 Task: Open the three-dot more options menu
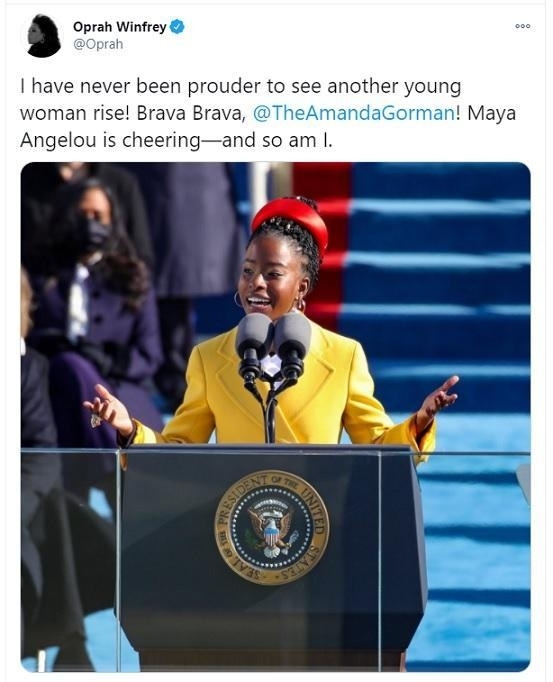tap(523, 26)
